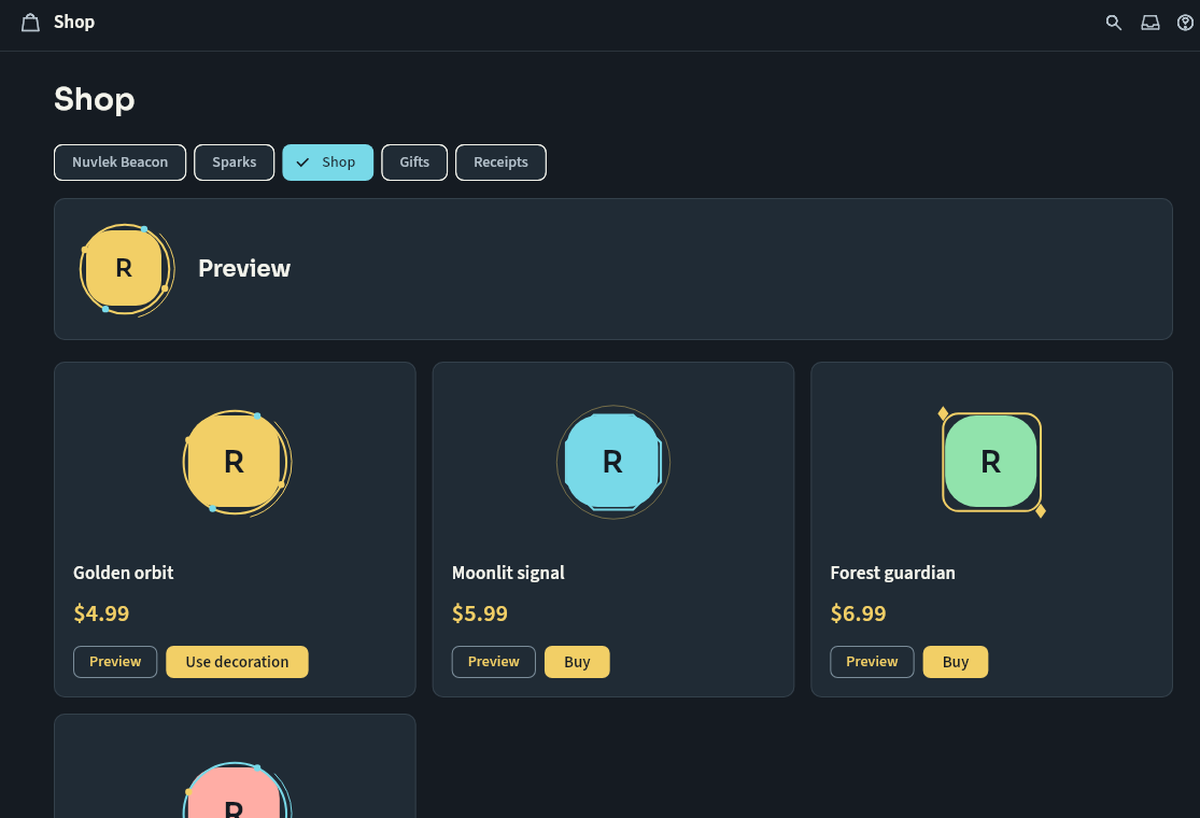Preview the Moonlit signal decoration
Viewport: 1200px width, 818px height.
[494, 662]
